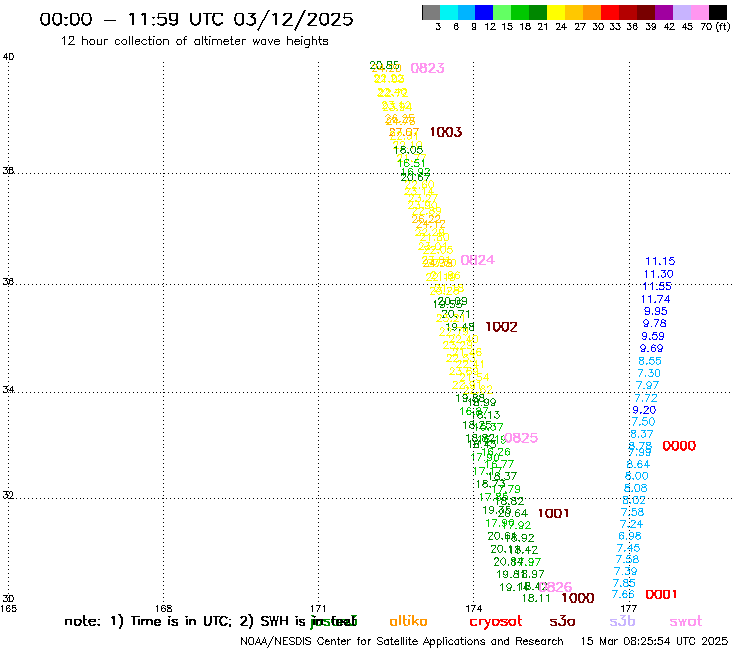Click the cyan swatch in the color legend
Viewport: 740px width, 650px height.
[449, 12]
